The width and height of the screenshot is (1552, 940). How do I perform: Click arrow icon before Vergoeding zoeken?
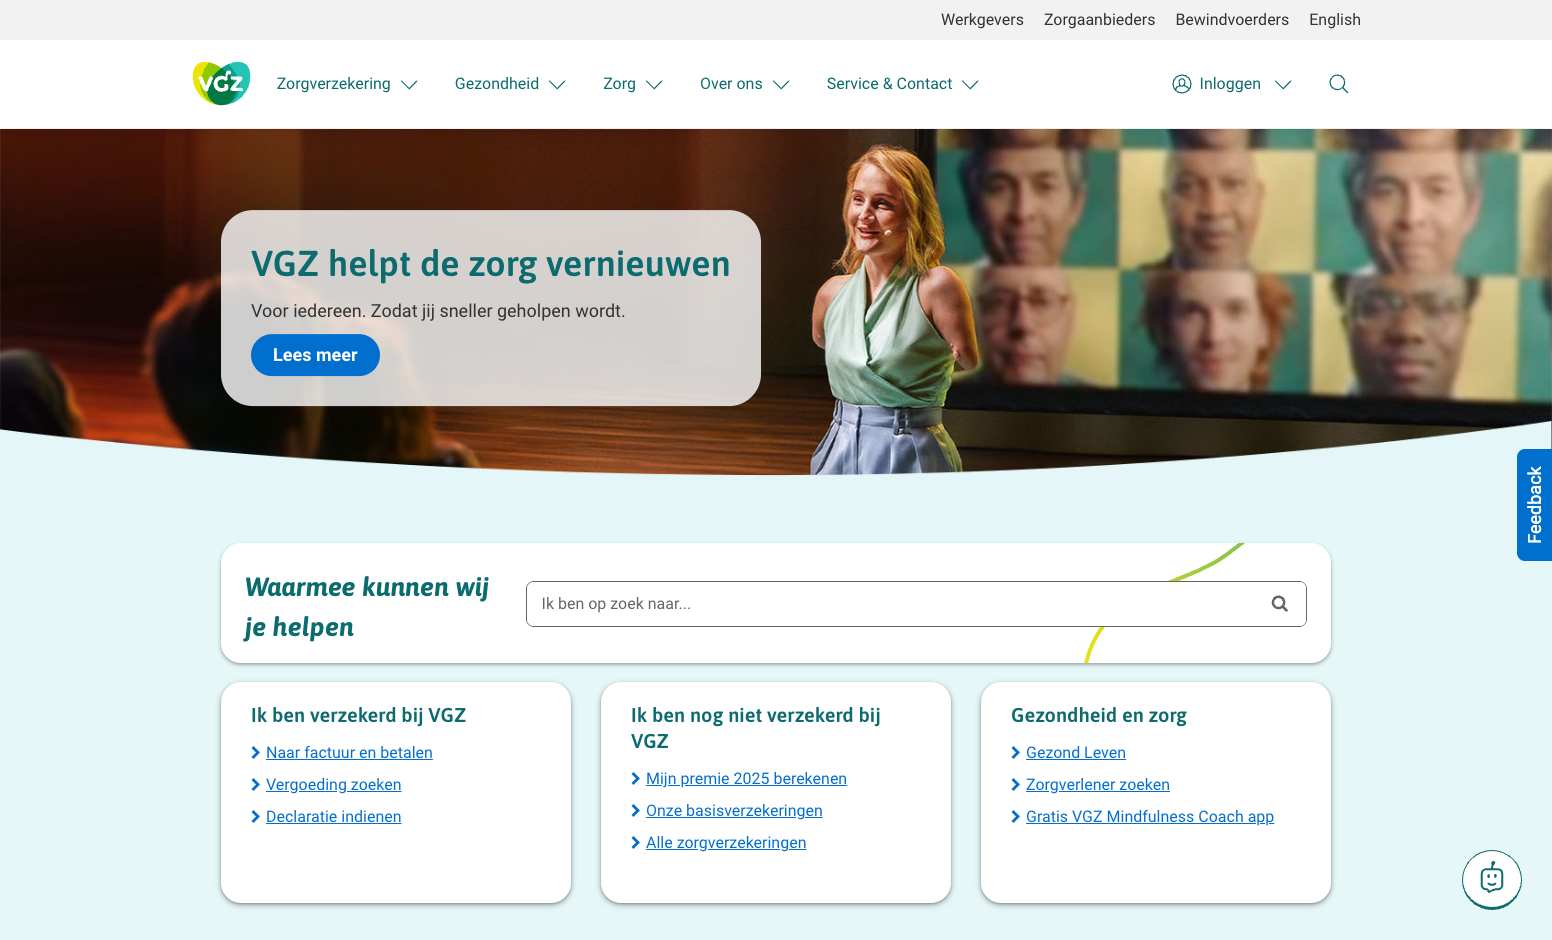(x=255, y=785)
